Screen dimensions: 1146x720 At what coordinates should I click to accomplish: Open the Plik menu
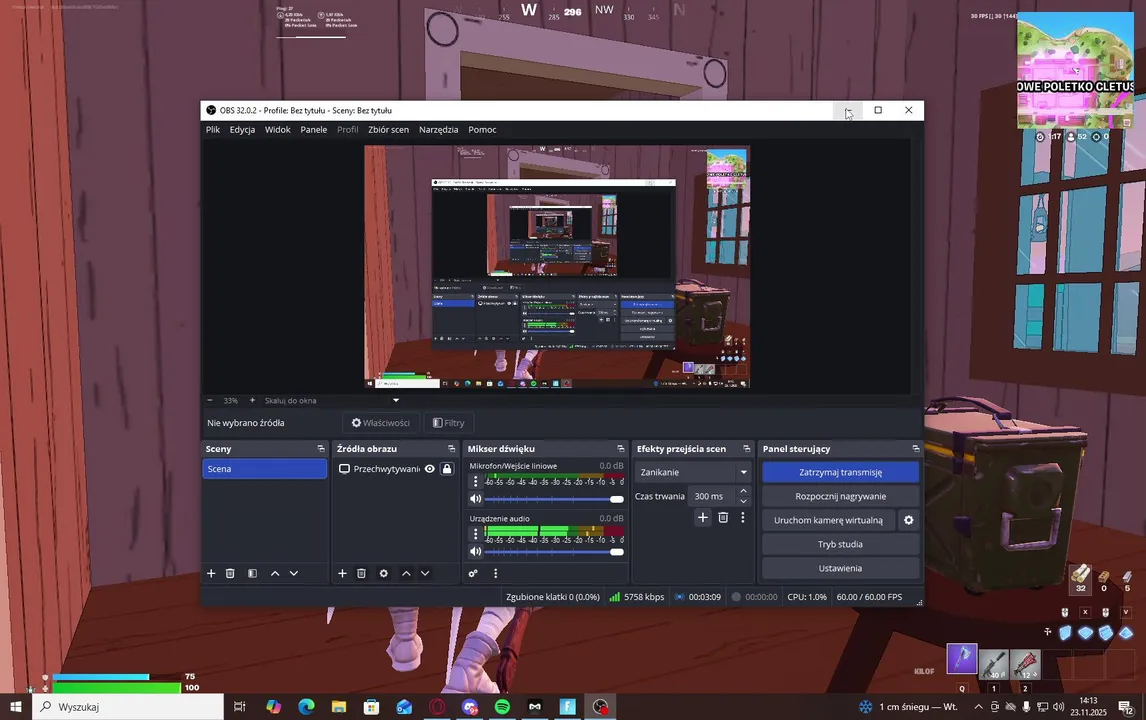[213, 129]
